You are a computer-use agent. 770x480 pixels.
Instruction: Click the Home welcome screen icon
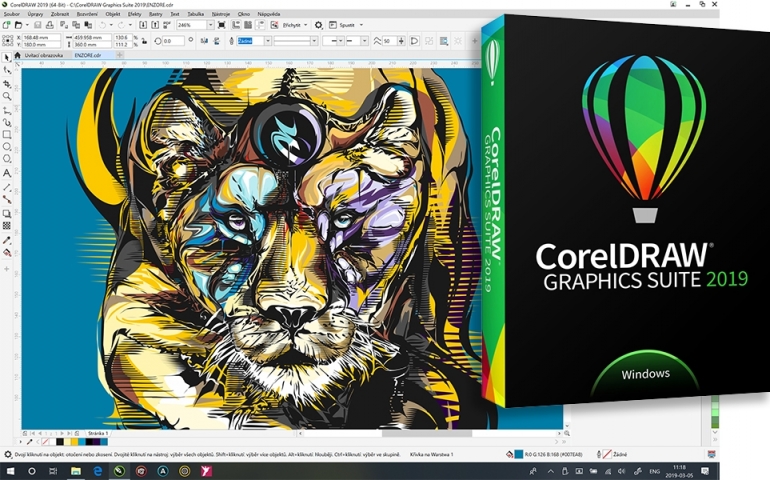point(18,56)
